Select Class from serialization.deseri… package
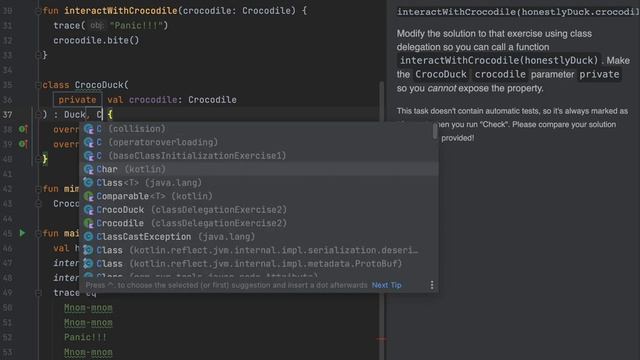The height and width of the screenshot is (360, 640). [259, 250]
